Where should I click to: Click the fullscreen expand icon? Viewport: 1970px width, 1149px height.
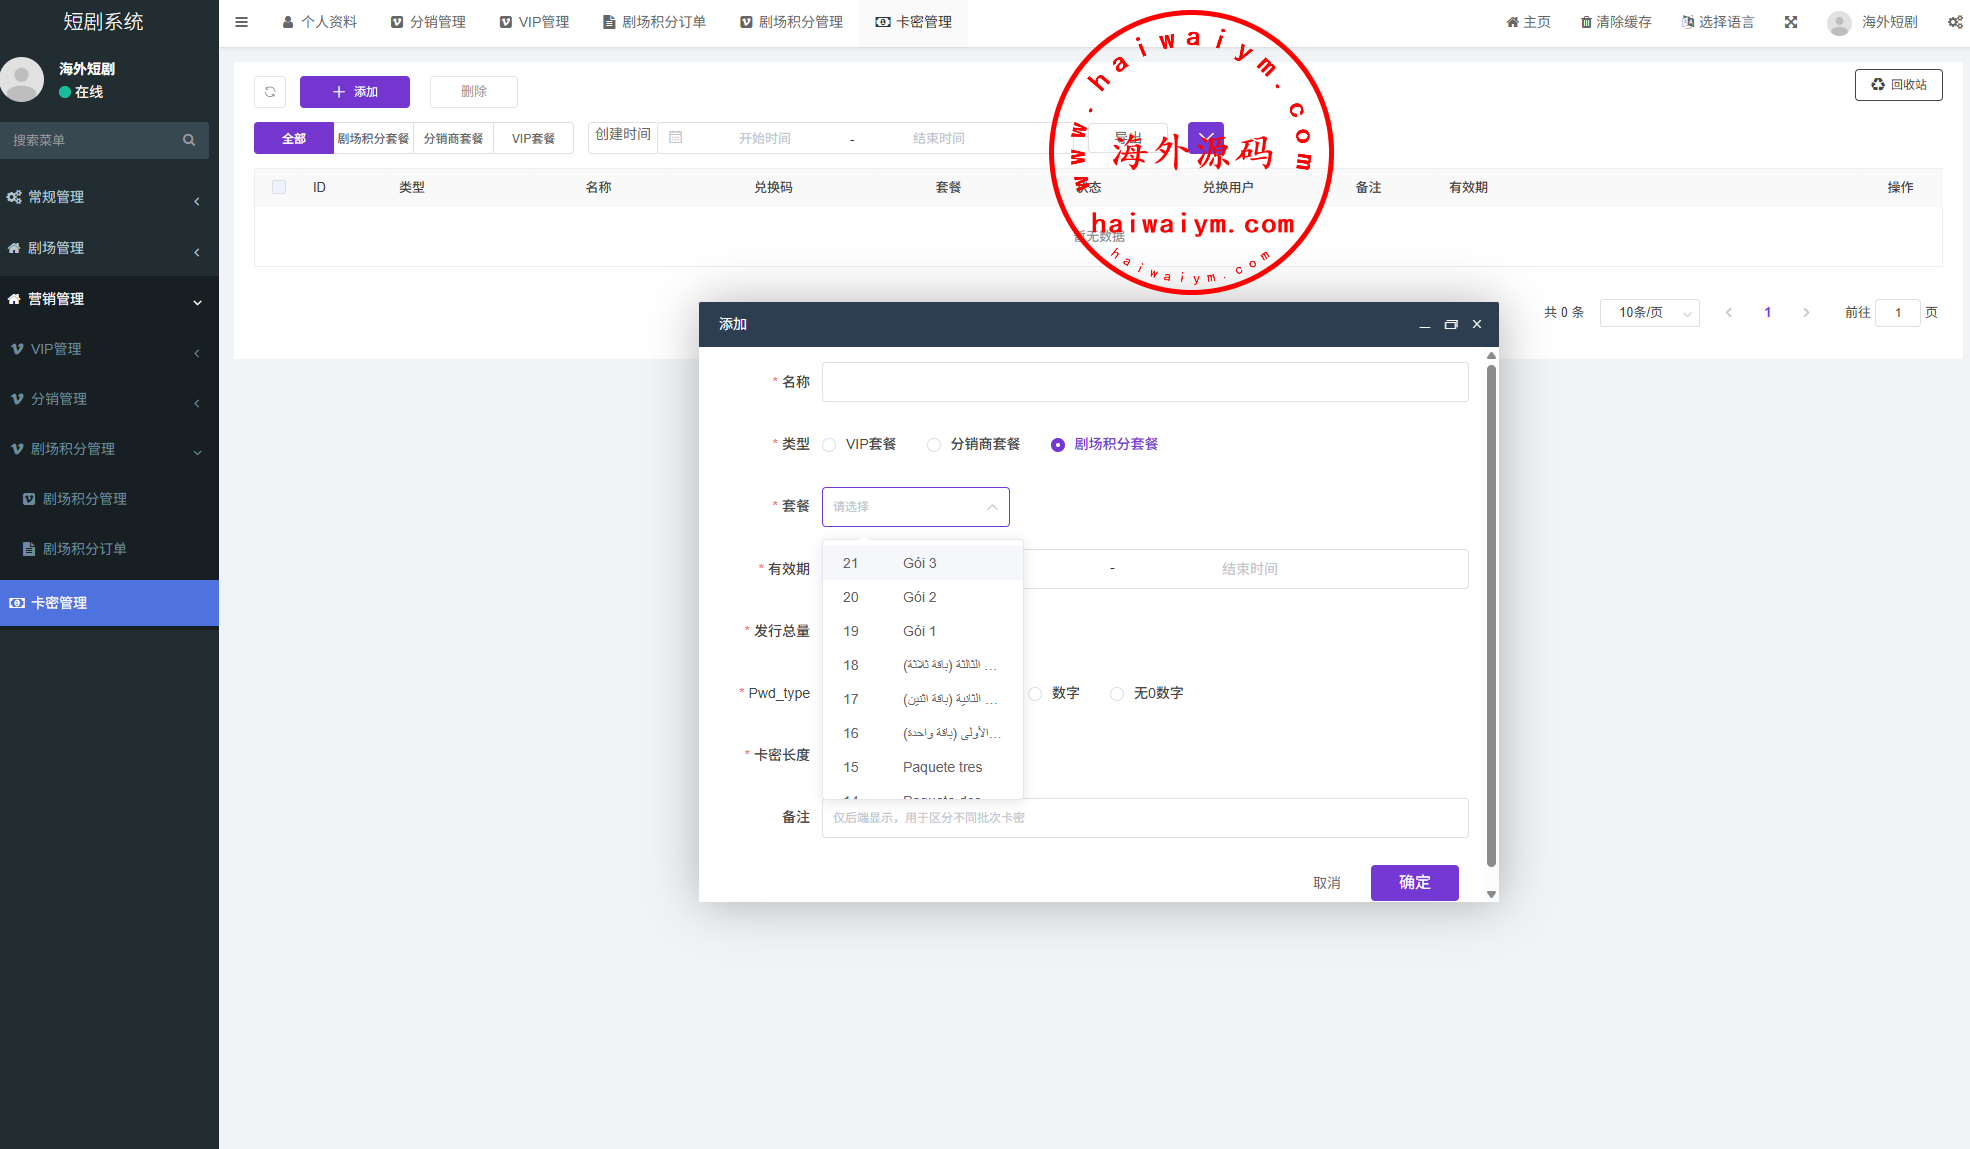click(1790, 22)
